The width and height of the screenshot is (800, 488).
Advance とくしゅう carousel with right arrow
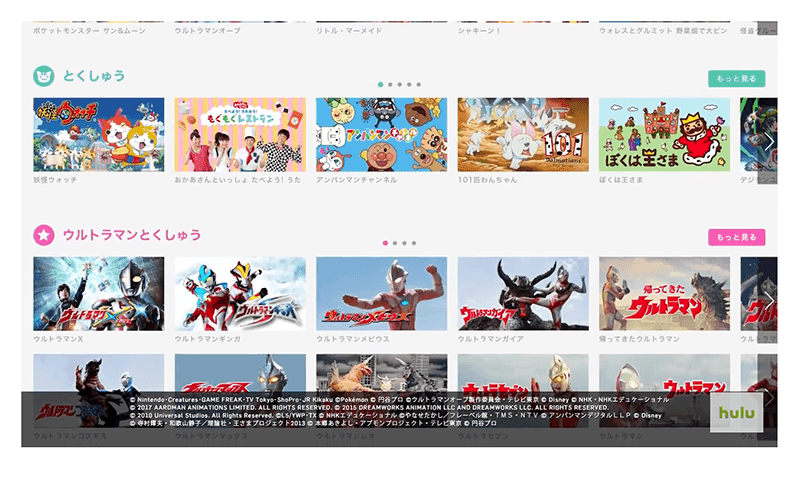tap(768, 141)
